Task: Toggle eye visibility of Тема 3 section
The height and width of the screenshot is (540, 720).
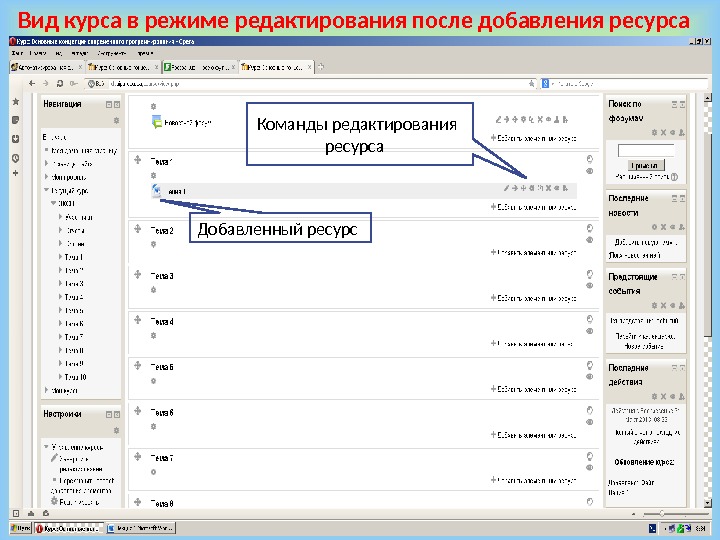Action: click(590, 286)
